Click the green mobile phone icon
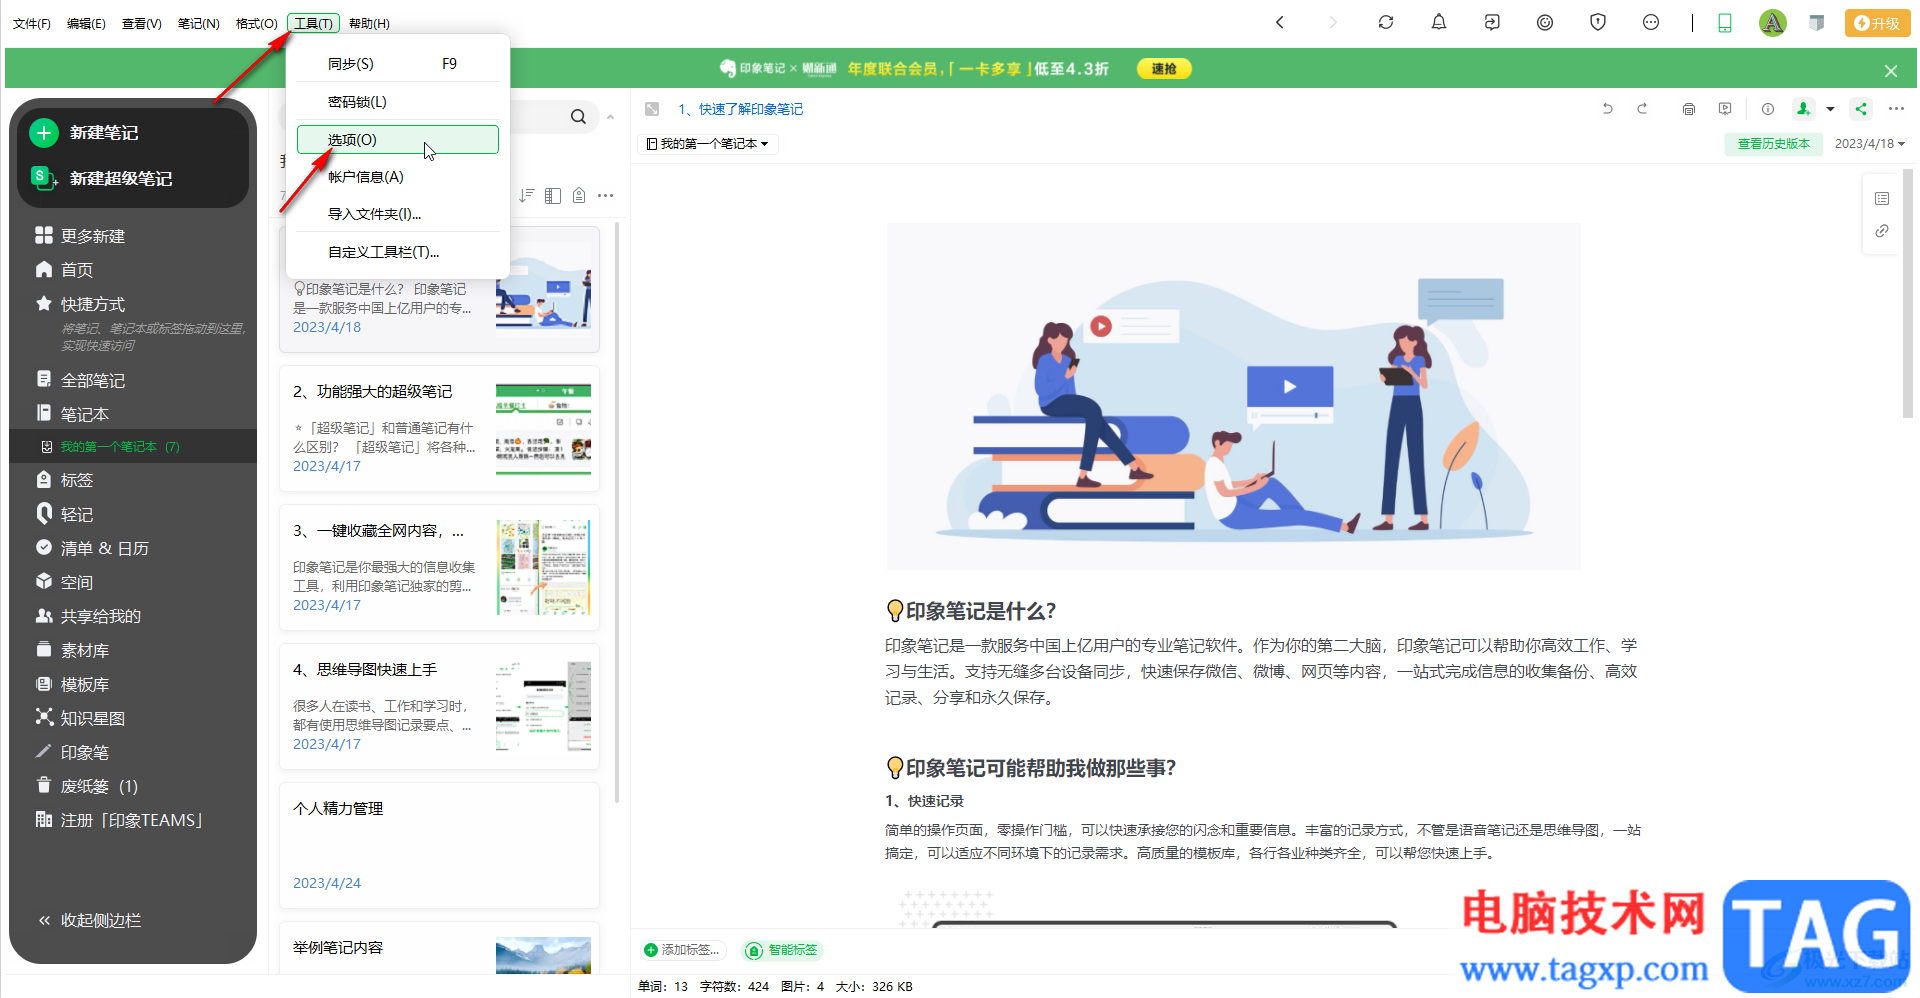1920x998 pixels. coord(1725,23)
